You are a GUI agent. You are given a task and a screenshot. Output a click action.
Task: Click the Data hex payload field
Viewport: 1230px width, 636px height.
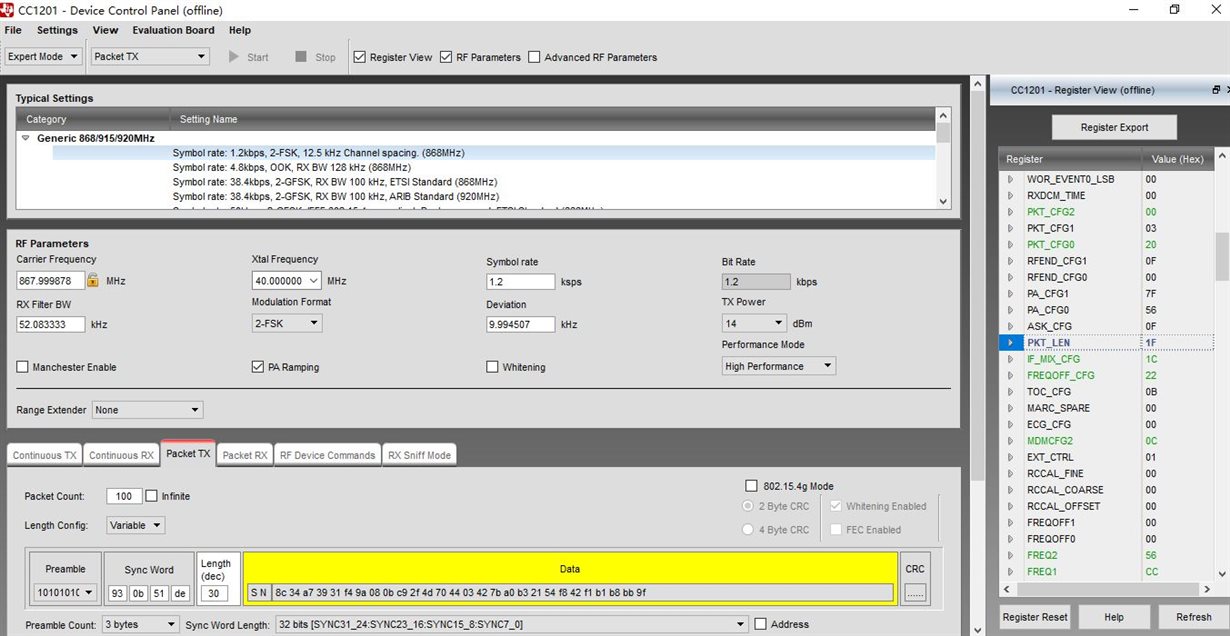point(583,593)
